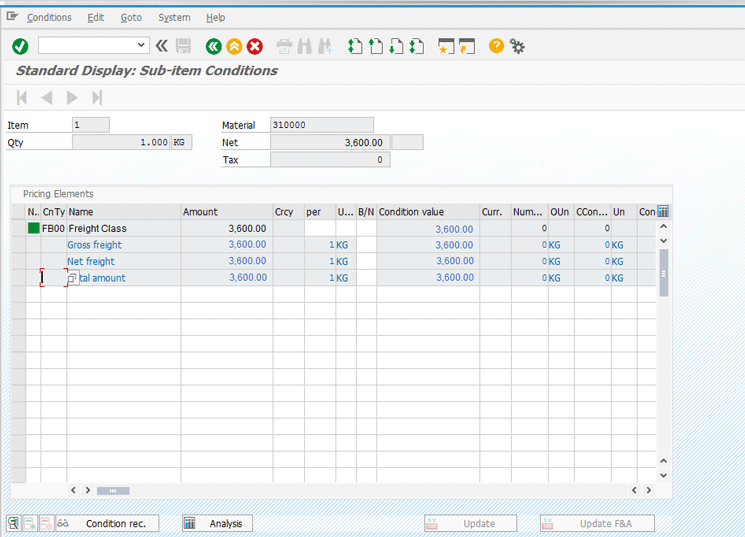Viewport: 745px width, 537px height.
Task: Click the Condition rec. button
Action: pos(106,523)
